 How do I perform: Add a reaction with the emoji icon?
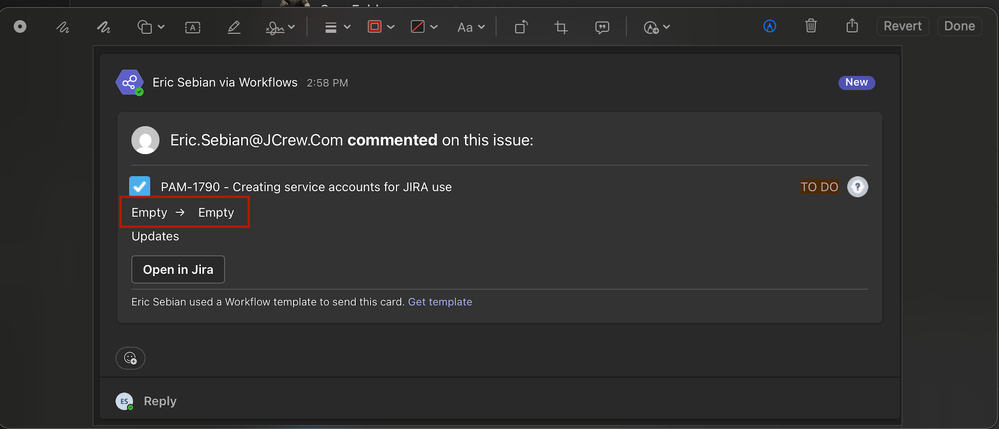[130, 358]
